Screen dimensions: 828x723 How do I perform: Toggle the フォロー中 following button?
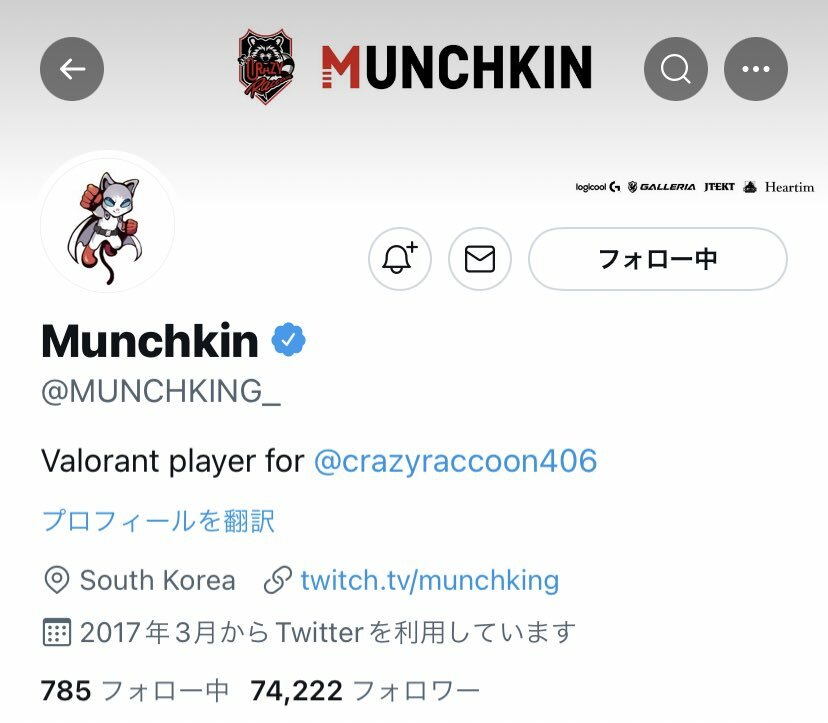click(x=657, y=259)
